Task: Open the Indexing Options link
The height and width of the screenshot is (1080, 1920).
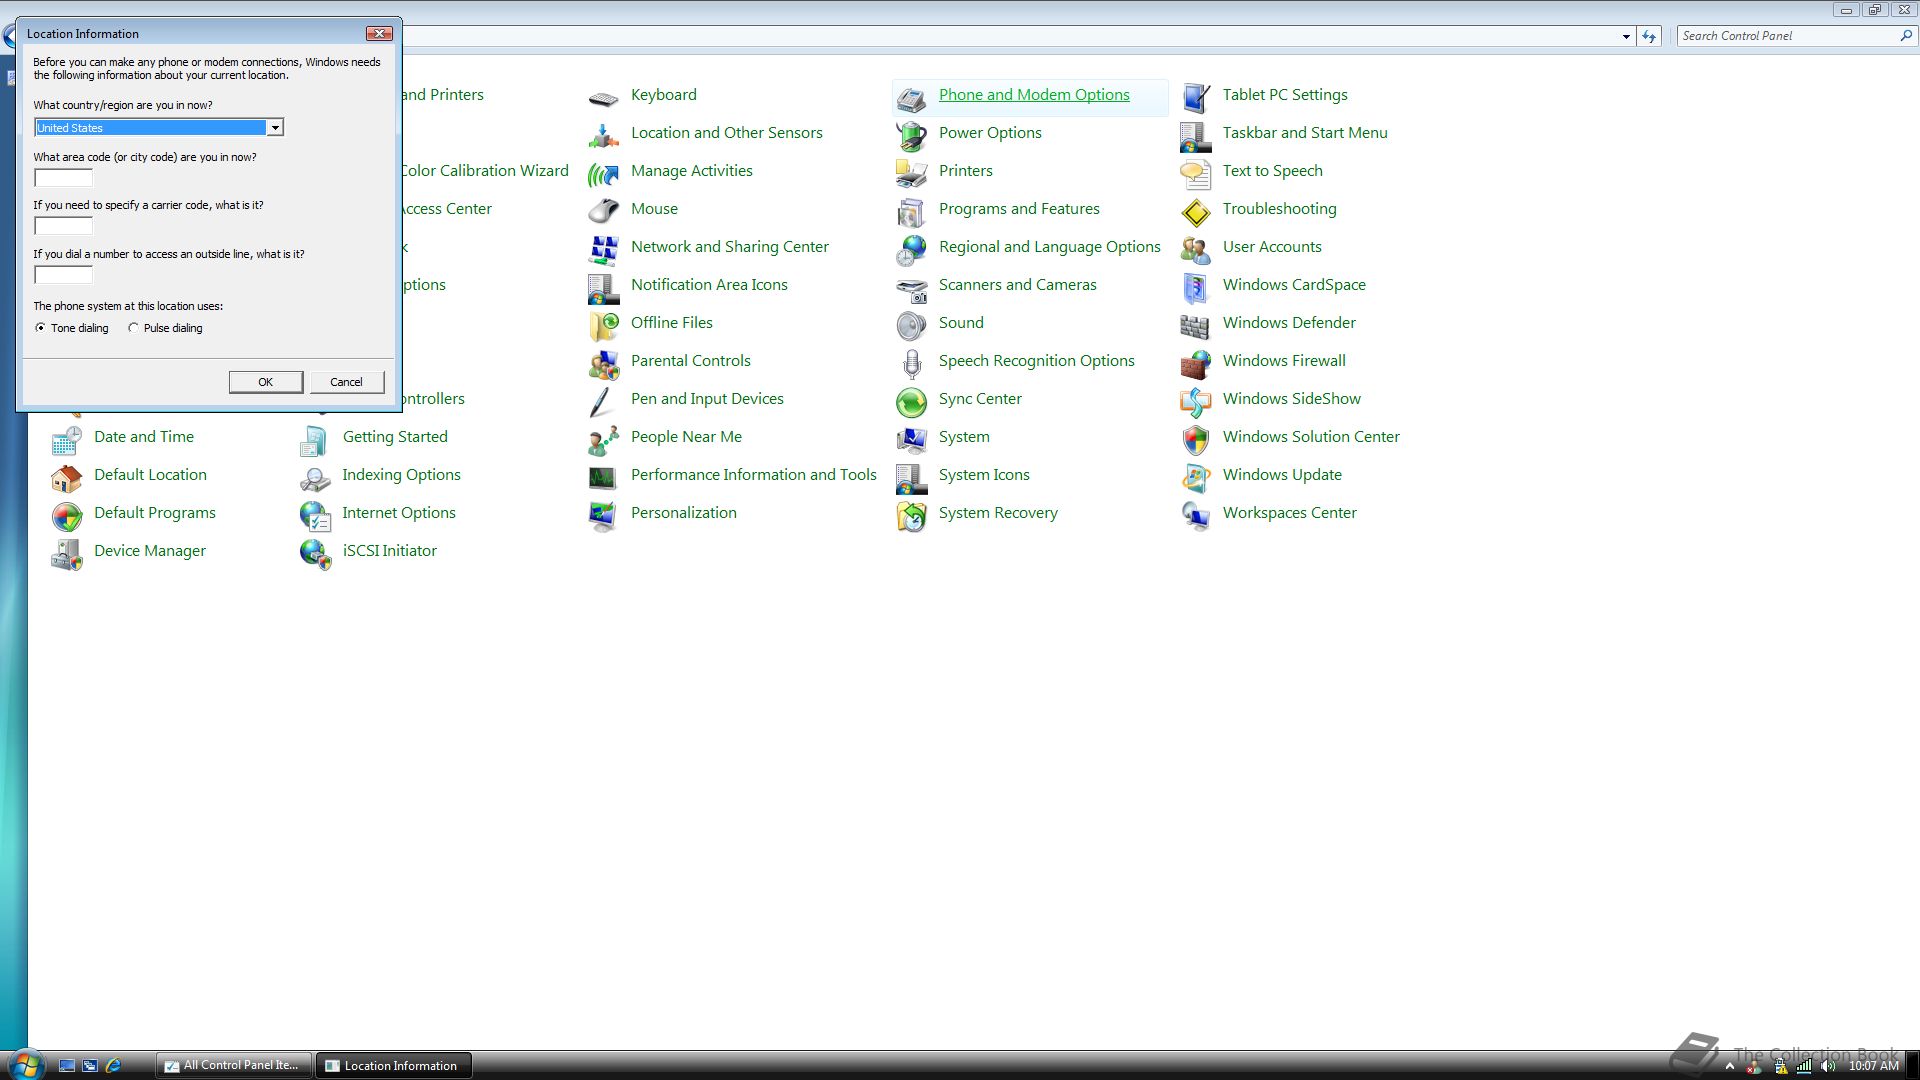Action: [401, 474]
